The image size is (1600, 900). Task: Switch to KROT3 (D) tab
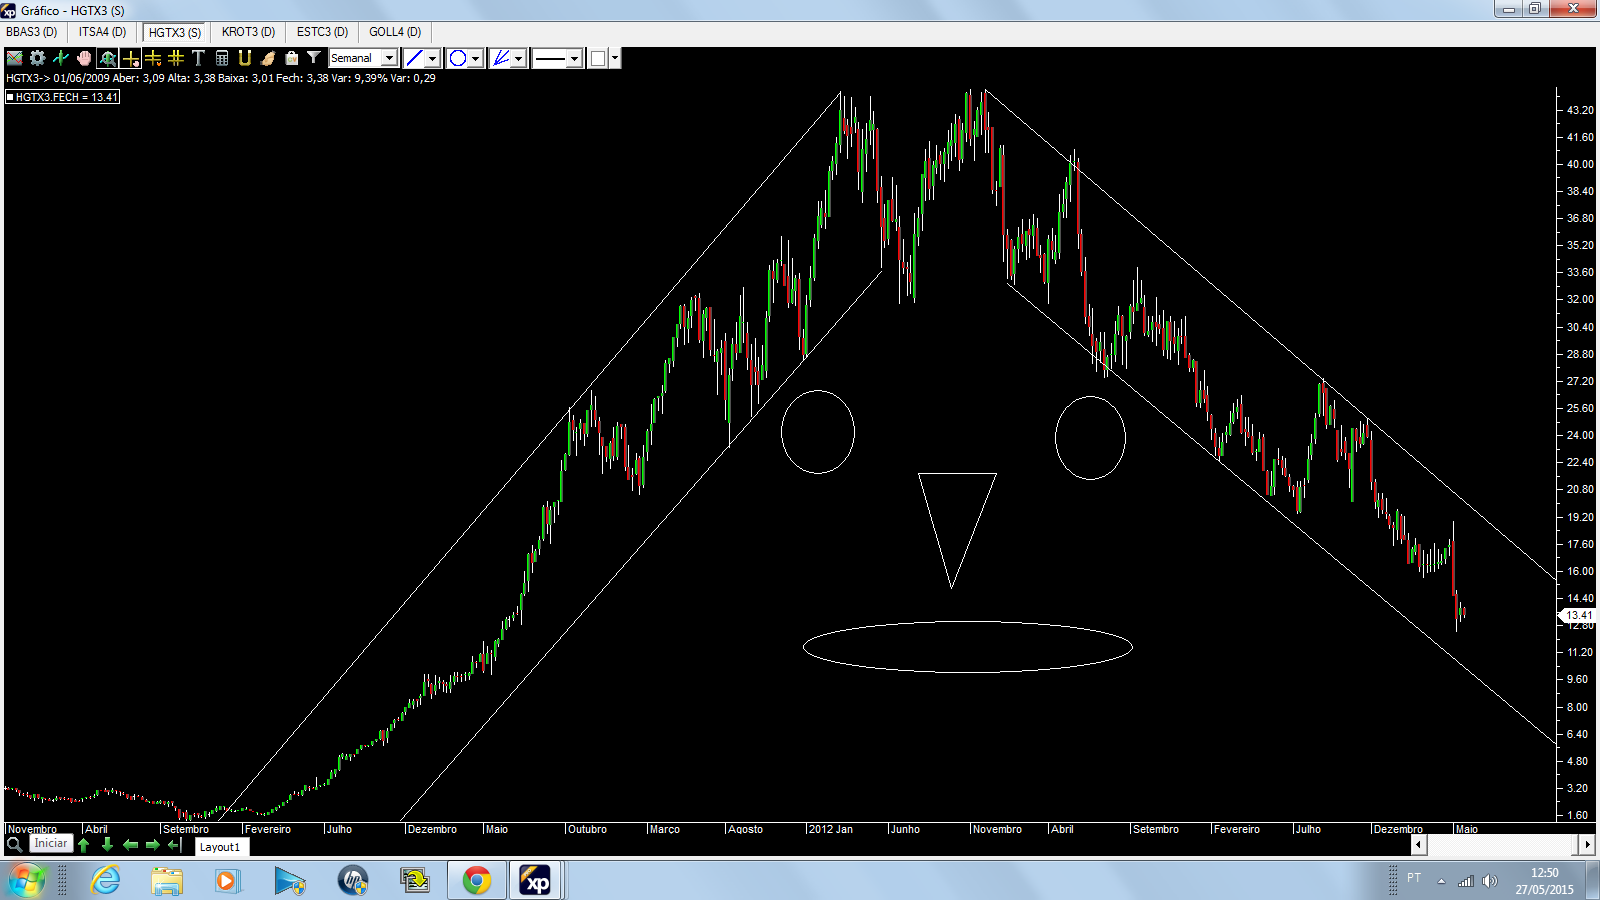248,32
